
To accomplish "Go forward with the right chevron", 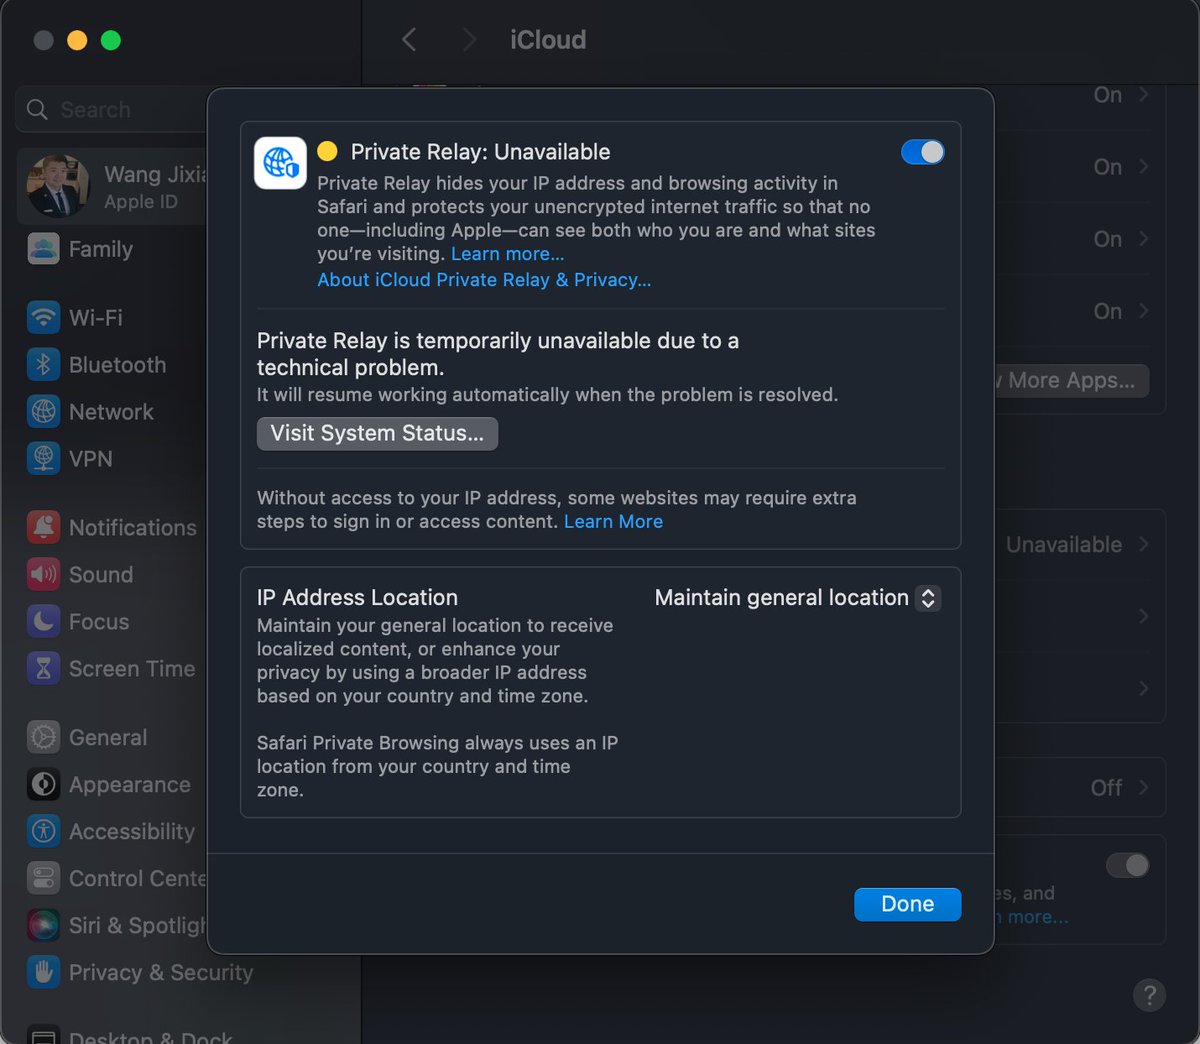I will point(469,39).
